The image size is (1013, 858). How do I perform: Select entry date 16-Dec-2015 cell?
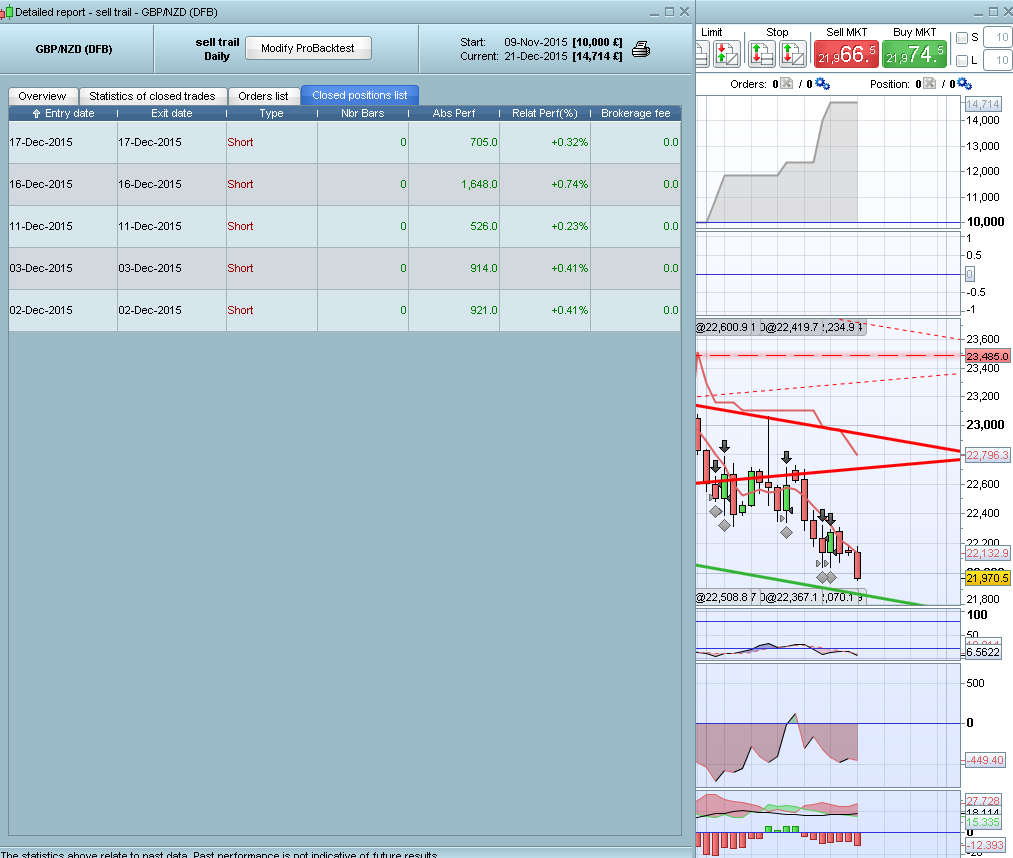(63, 184)
